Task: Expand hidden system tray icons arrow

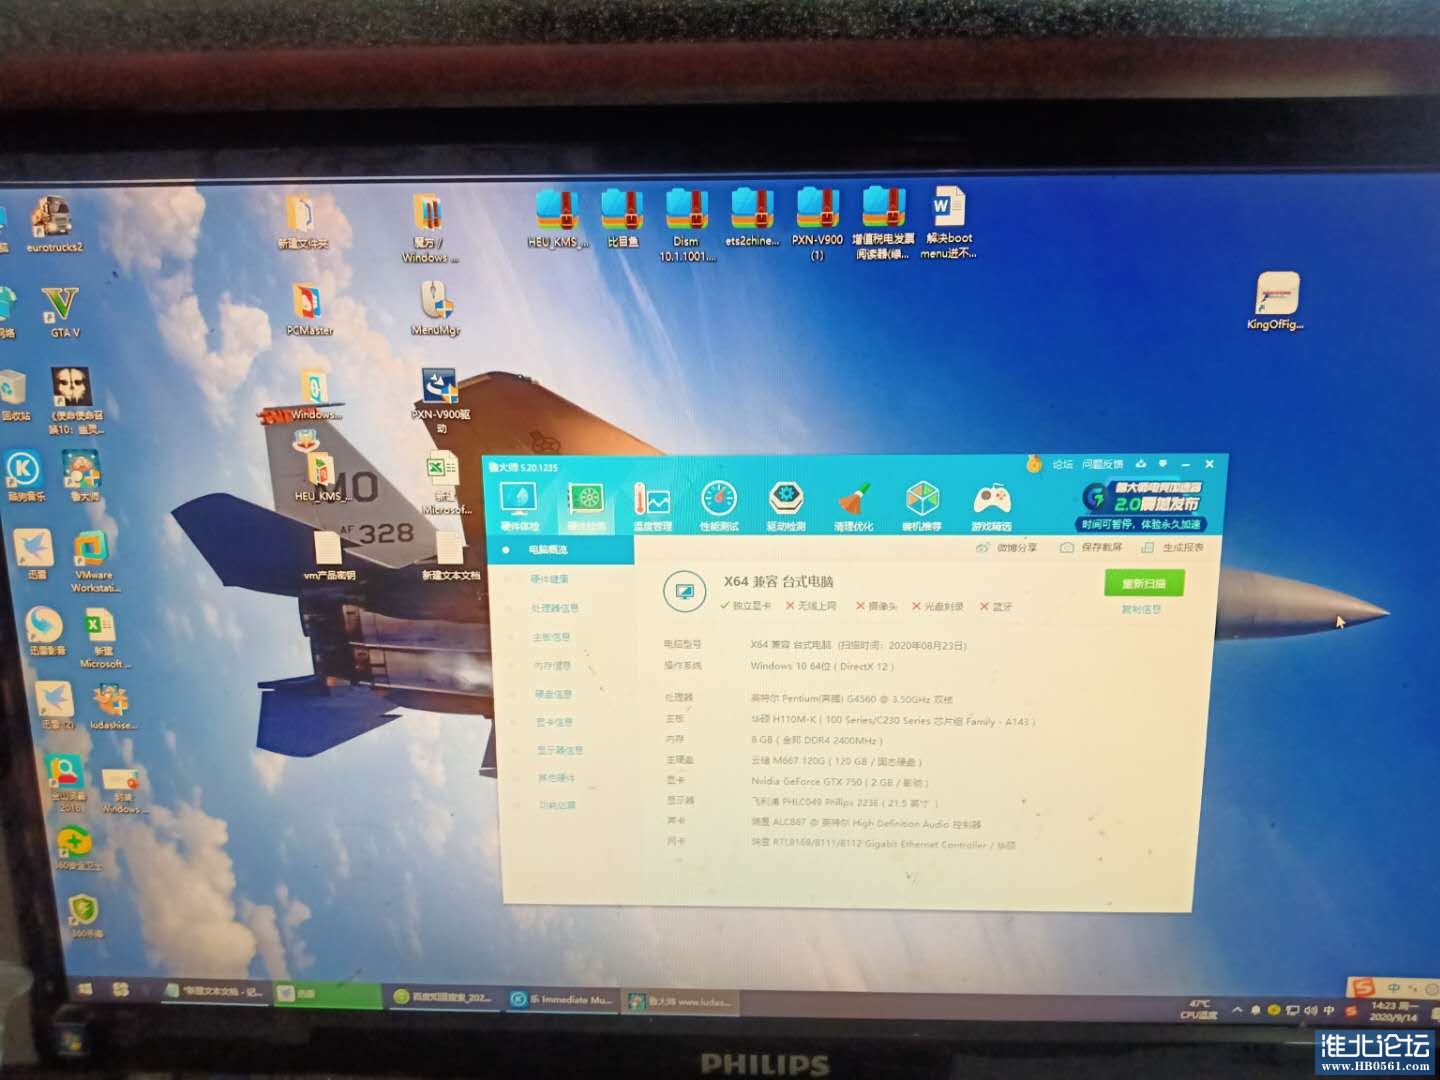Action: (x=1237, y=1011)
